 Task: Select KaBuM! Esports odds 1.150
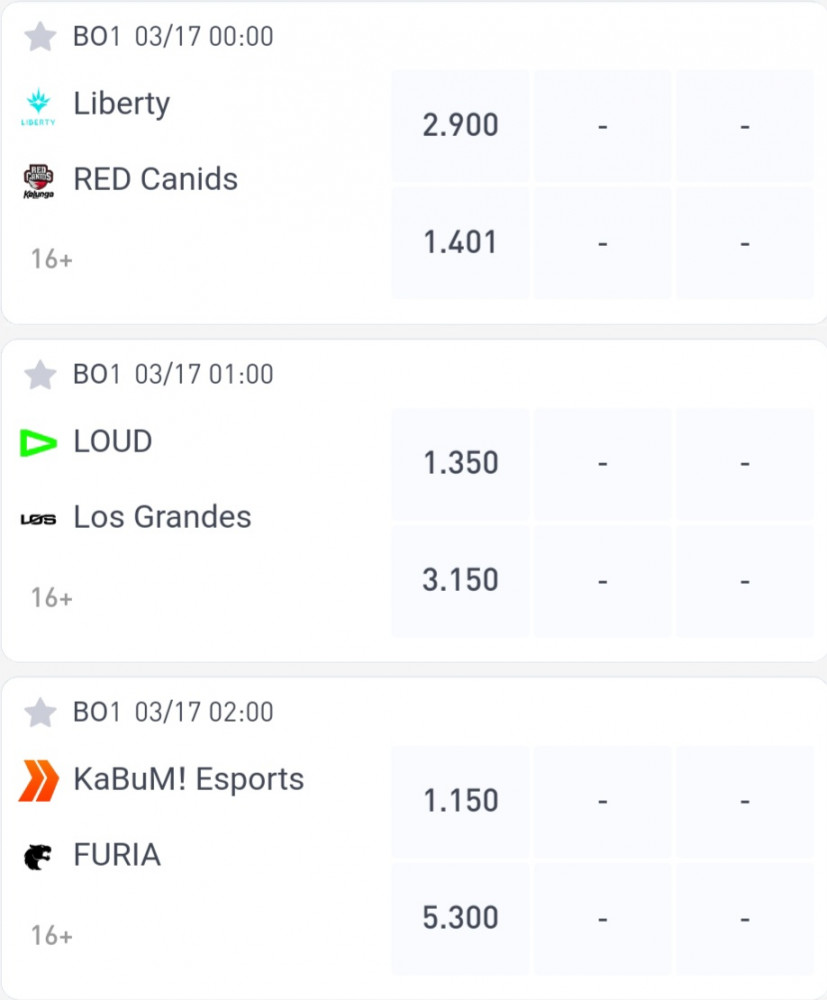pos(460,802)
